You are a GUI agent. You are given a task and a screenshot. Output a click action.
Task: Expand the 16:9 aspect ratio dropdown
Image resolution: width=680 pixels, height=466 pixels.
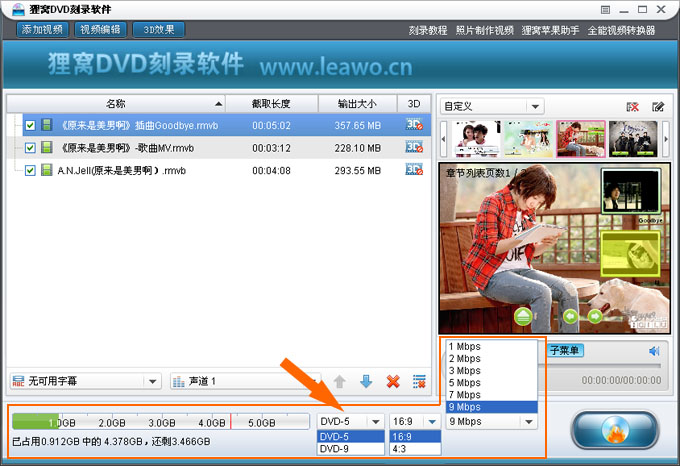(x=432, y=421)
